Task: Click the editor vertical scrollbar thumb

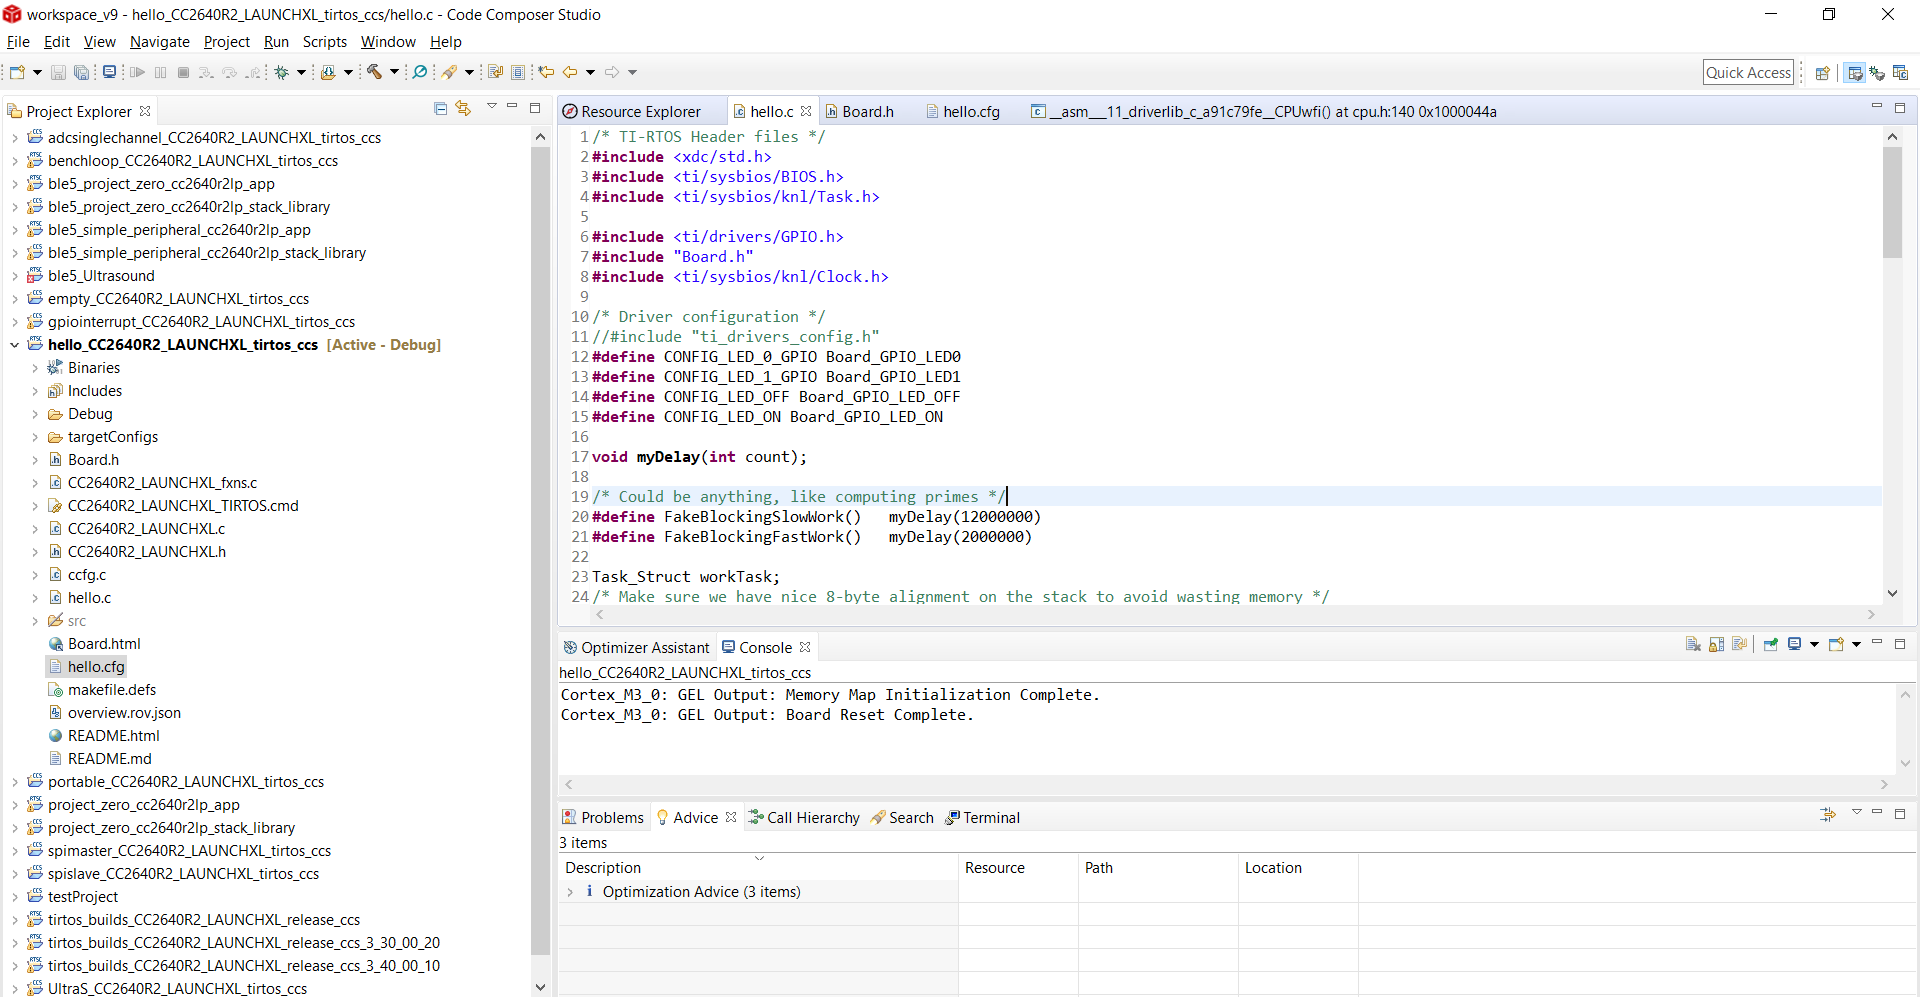Action: click(1891, 203)
